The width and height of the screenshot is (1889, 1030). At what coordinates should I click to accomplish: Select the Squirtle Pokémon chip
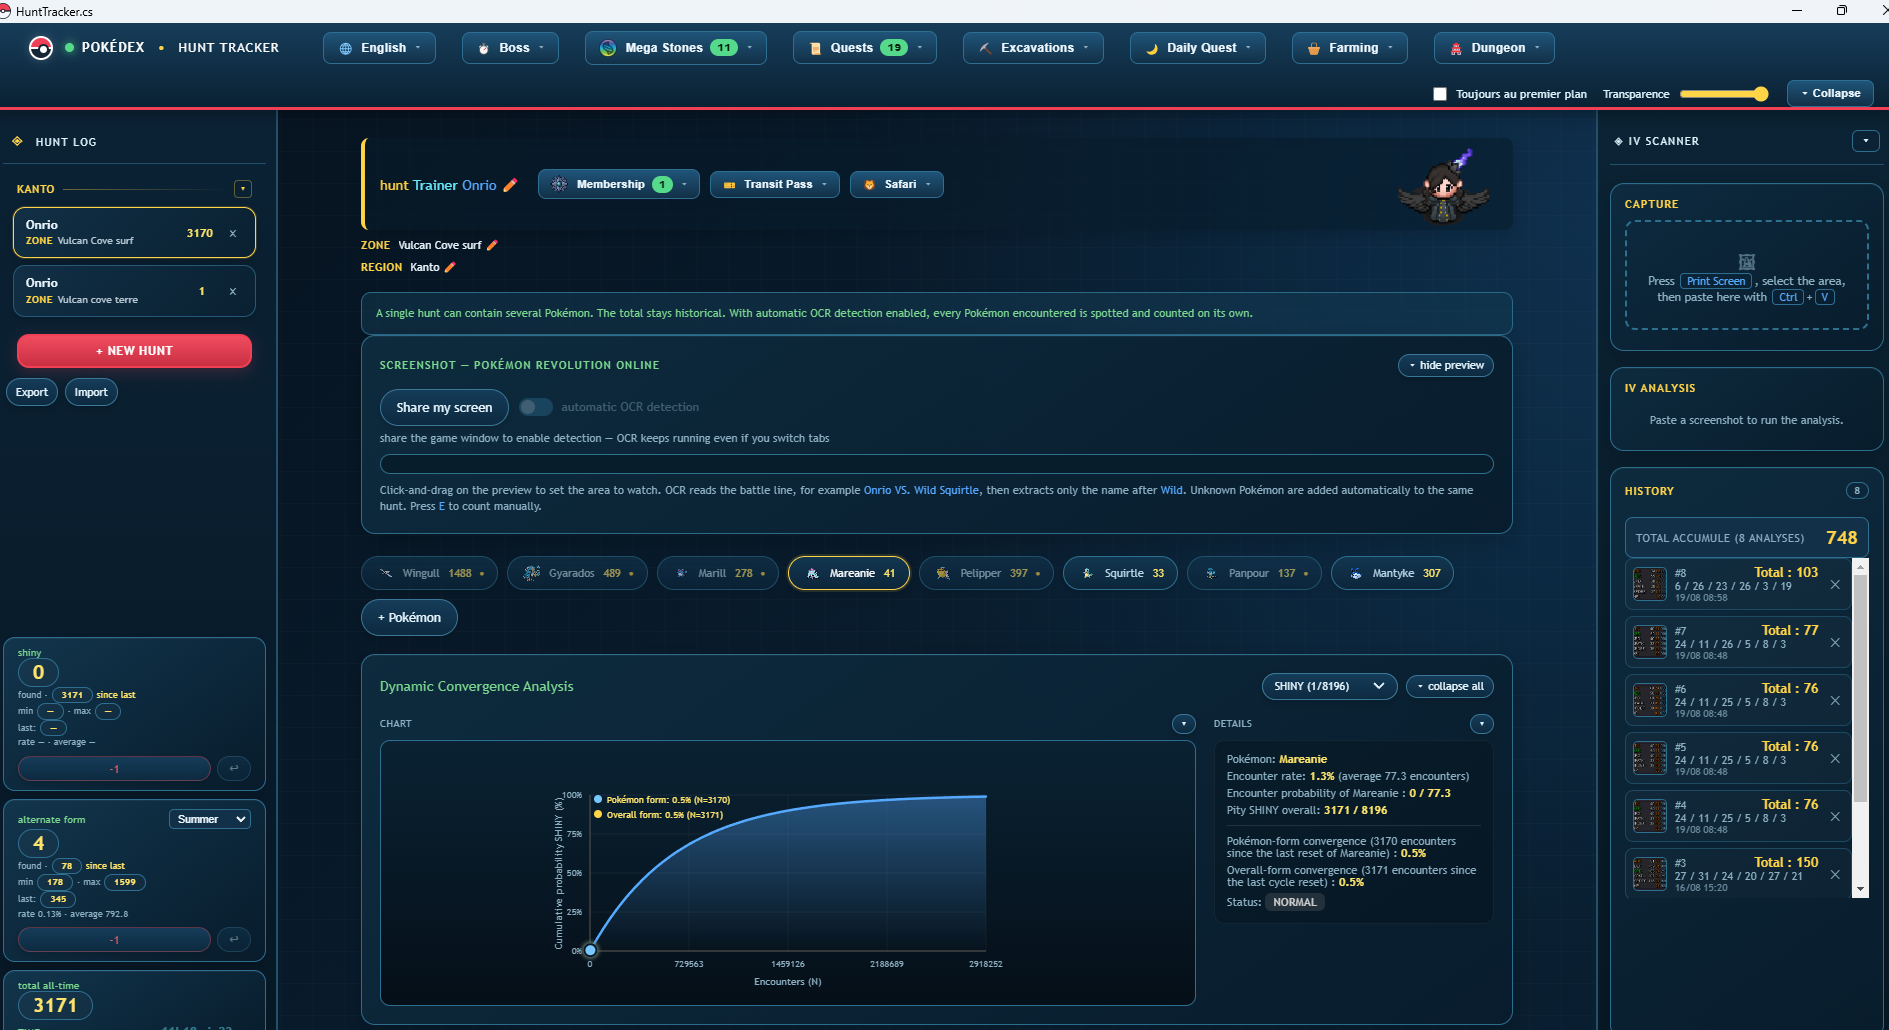pyautogui.click(x=1120, y=574)
